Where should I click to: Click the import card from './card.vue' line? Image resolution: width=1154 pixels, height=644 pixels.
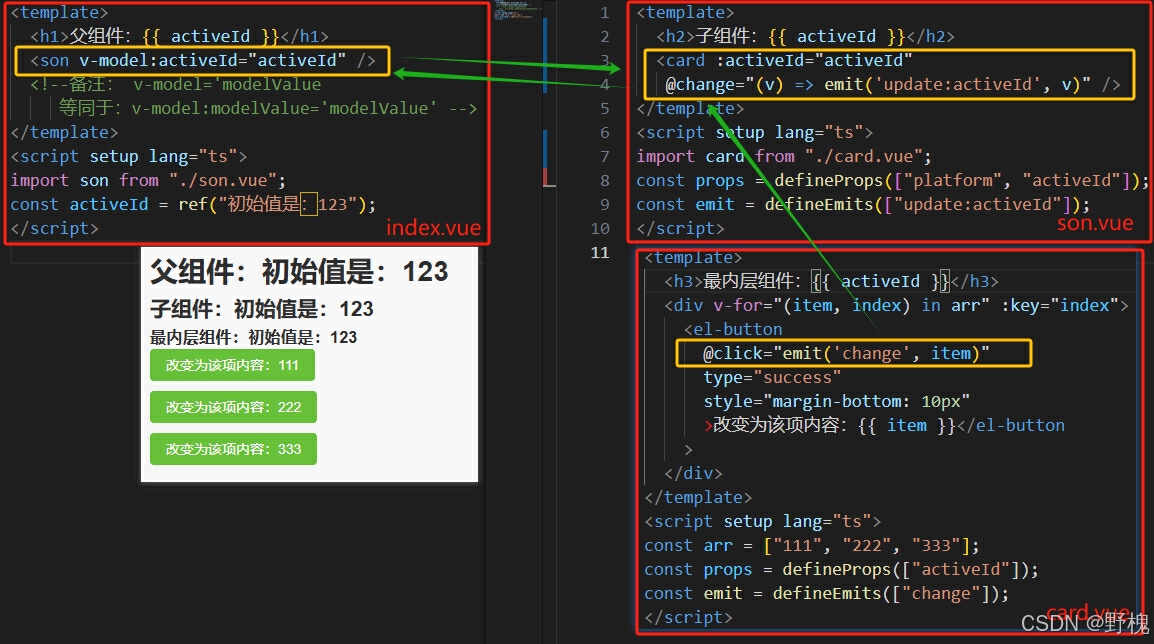[x=784, y=156]
